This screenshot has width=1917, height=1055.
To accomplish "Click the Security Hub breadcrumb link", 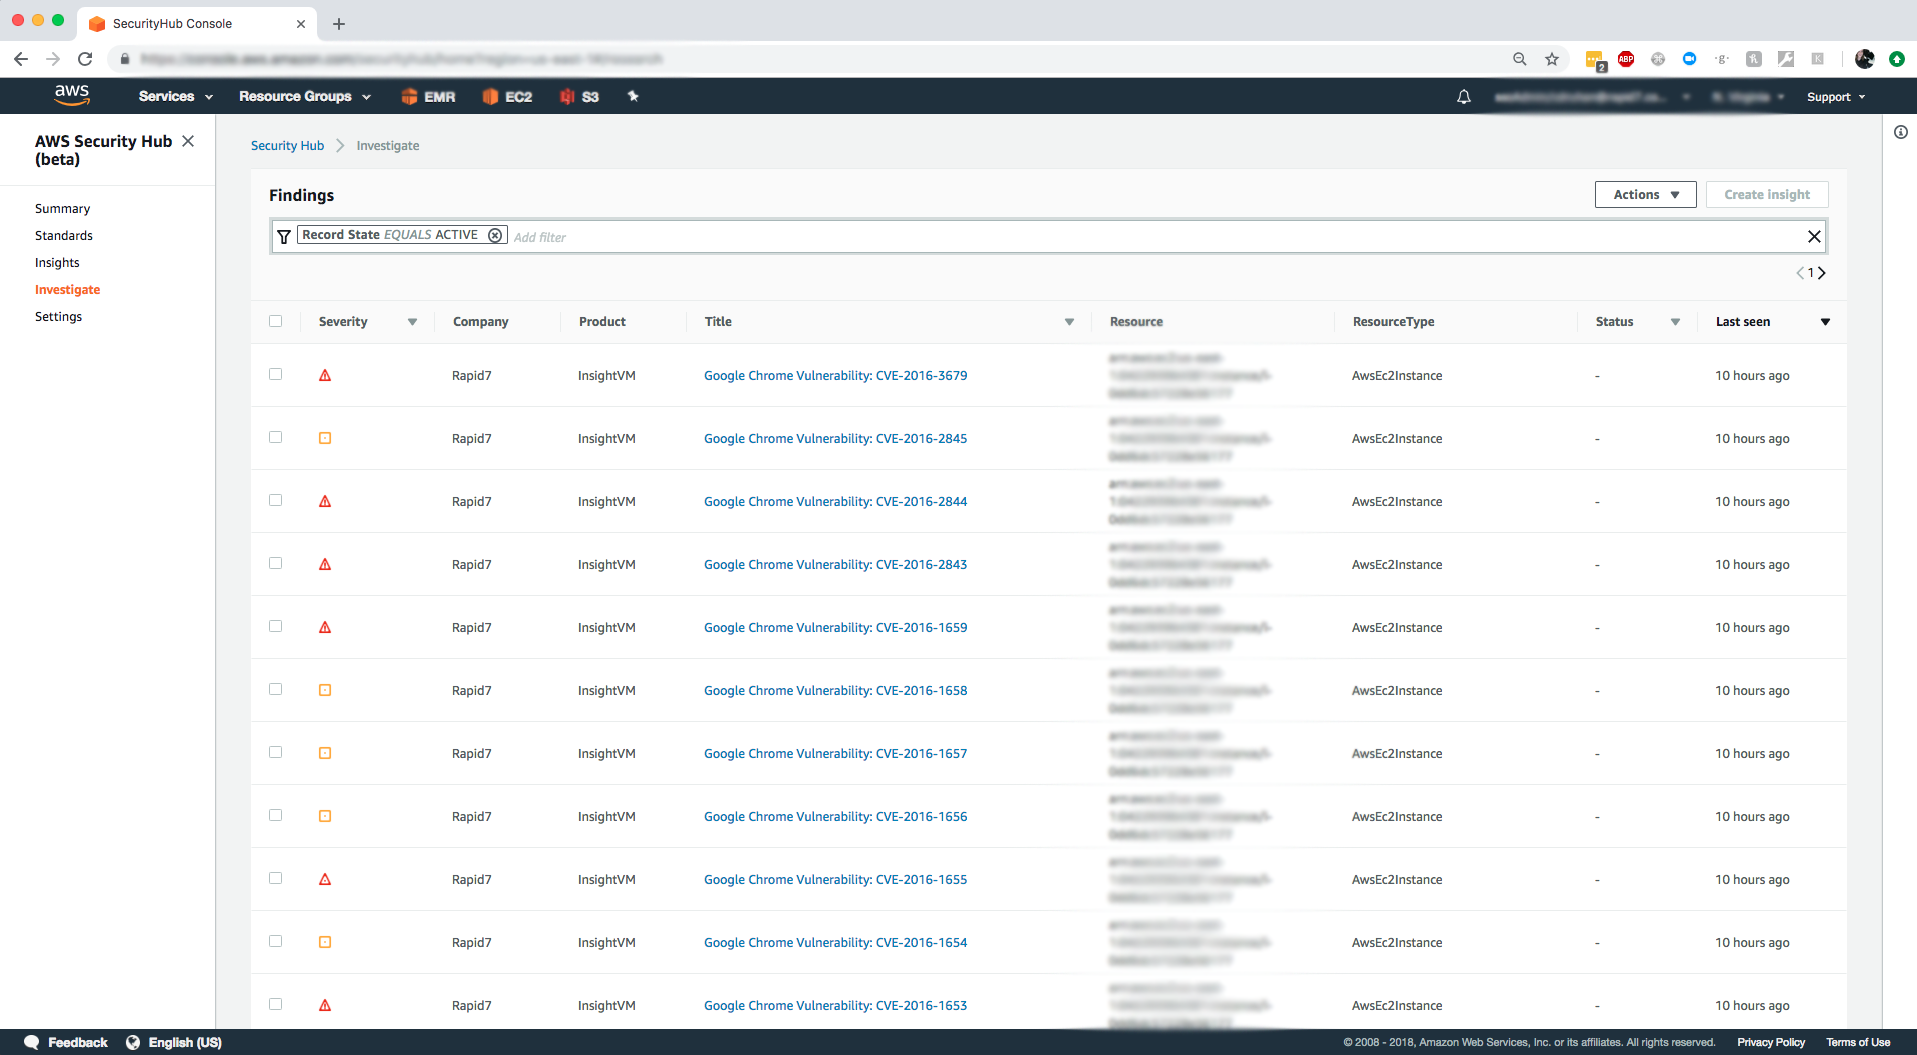I will point(287,146).
